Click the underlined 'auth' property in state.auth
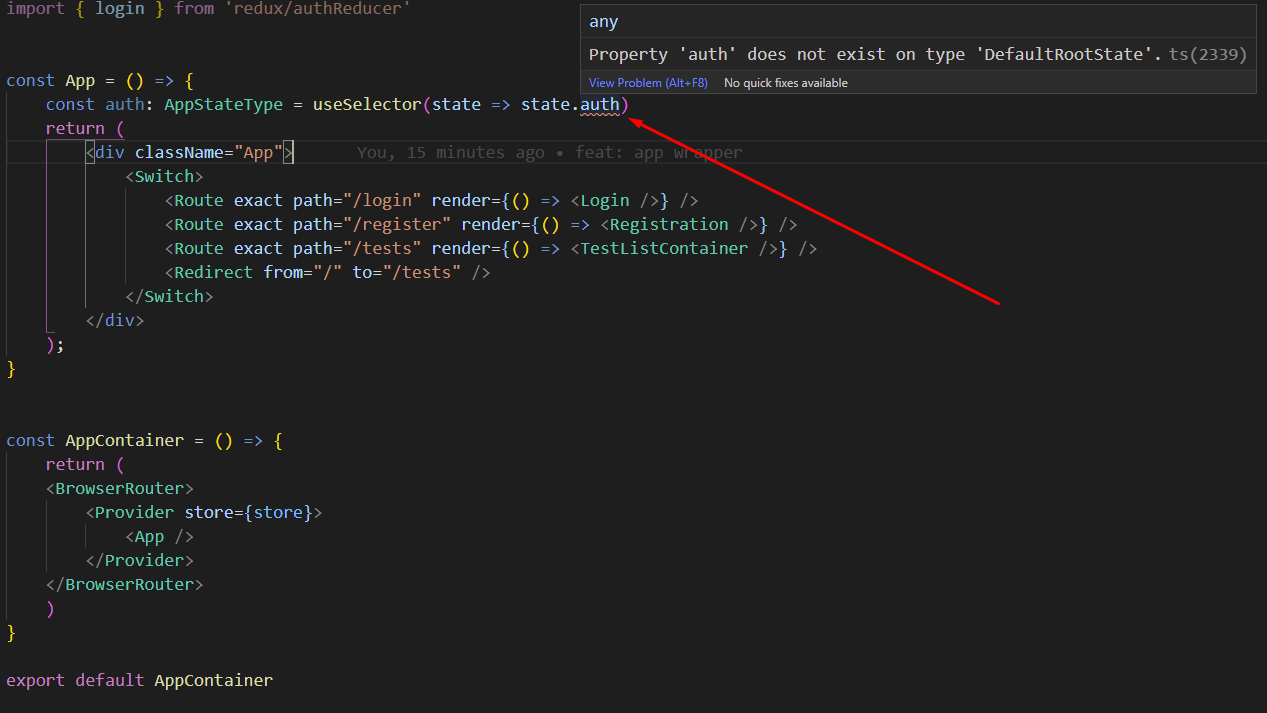This screenshot has width=1267, height=713. [x=600, y=105]
